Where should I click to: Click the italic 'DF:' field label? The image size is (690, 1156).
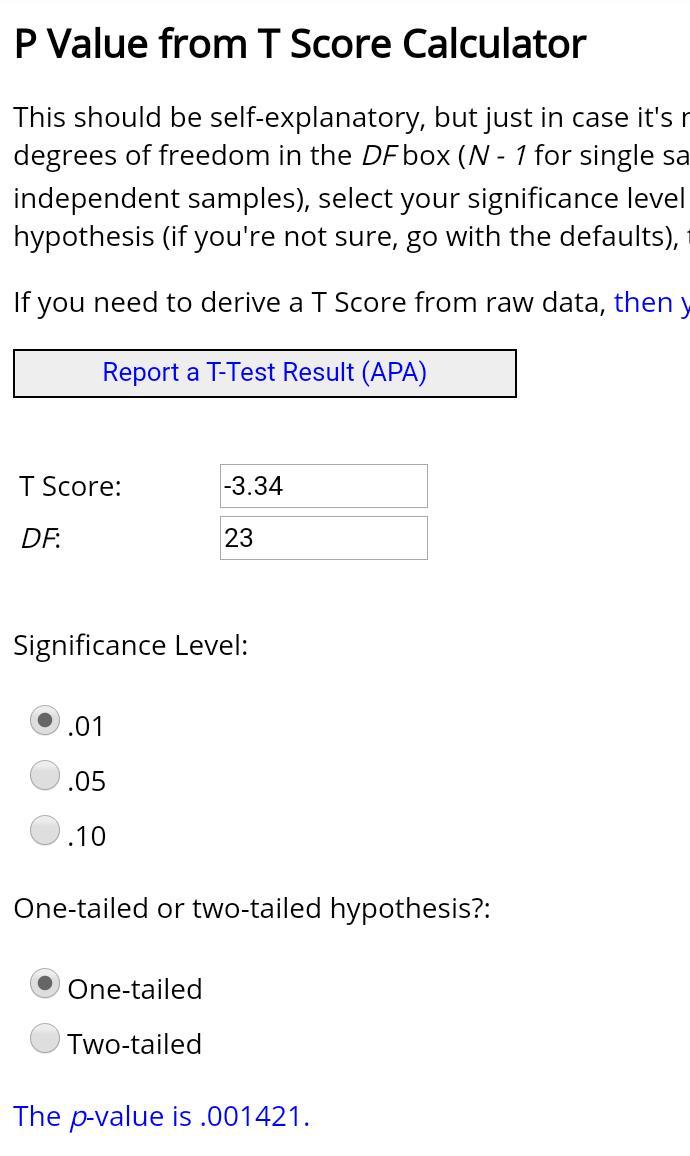41,539
